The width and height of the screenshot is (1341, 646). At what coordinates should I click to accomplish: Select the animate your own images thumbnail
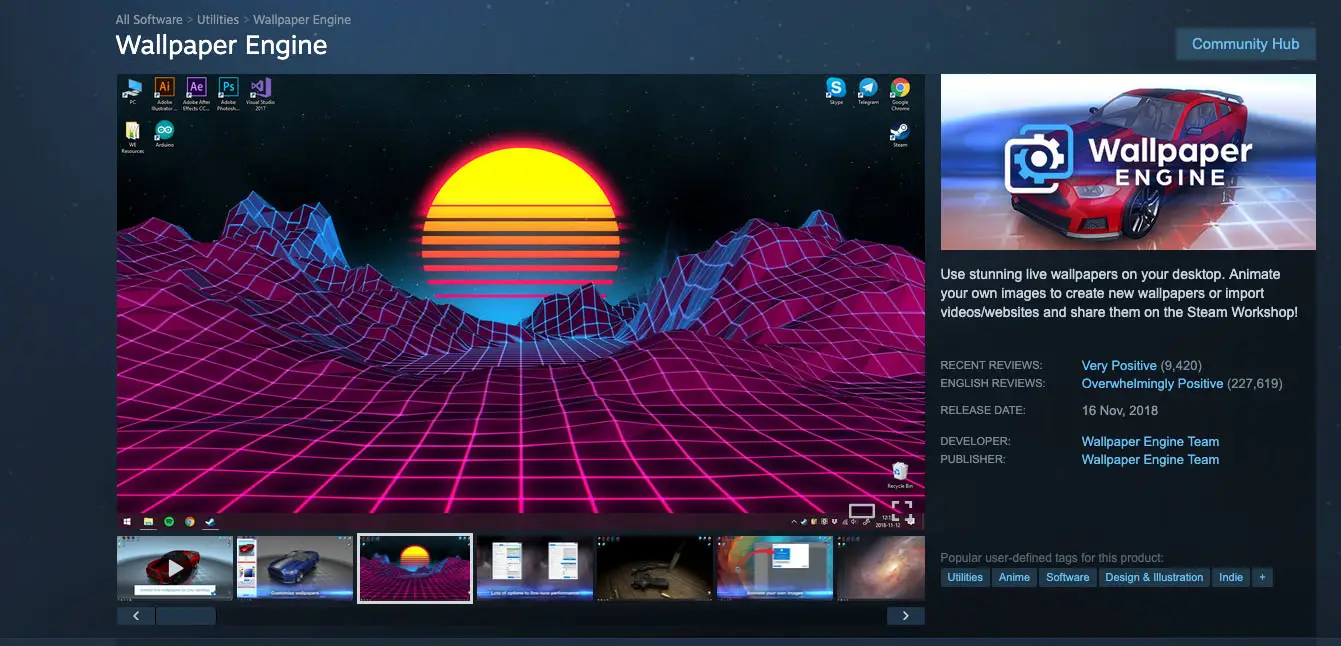point(775,568)
